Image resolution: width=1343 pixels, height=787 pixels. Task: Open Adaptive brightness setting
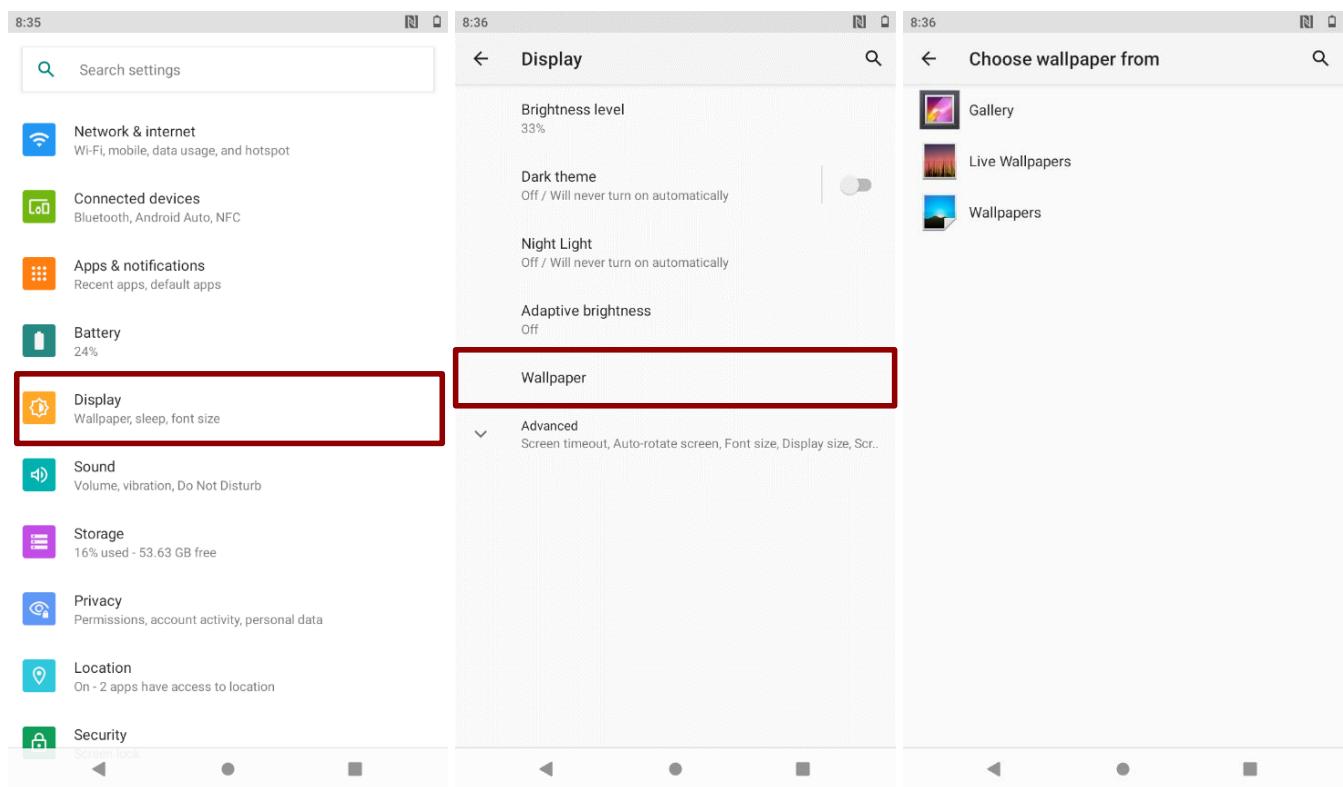(x=675, y=319)
